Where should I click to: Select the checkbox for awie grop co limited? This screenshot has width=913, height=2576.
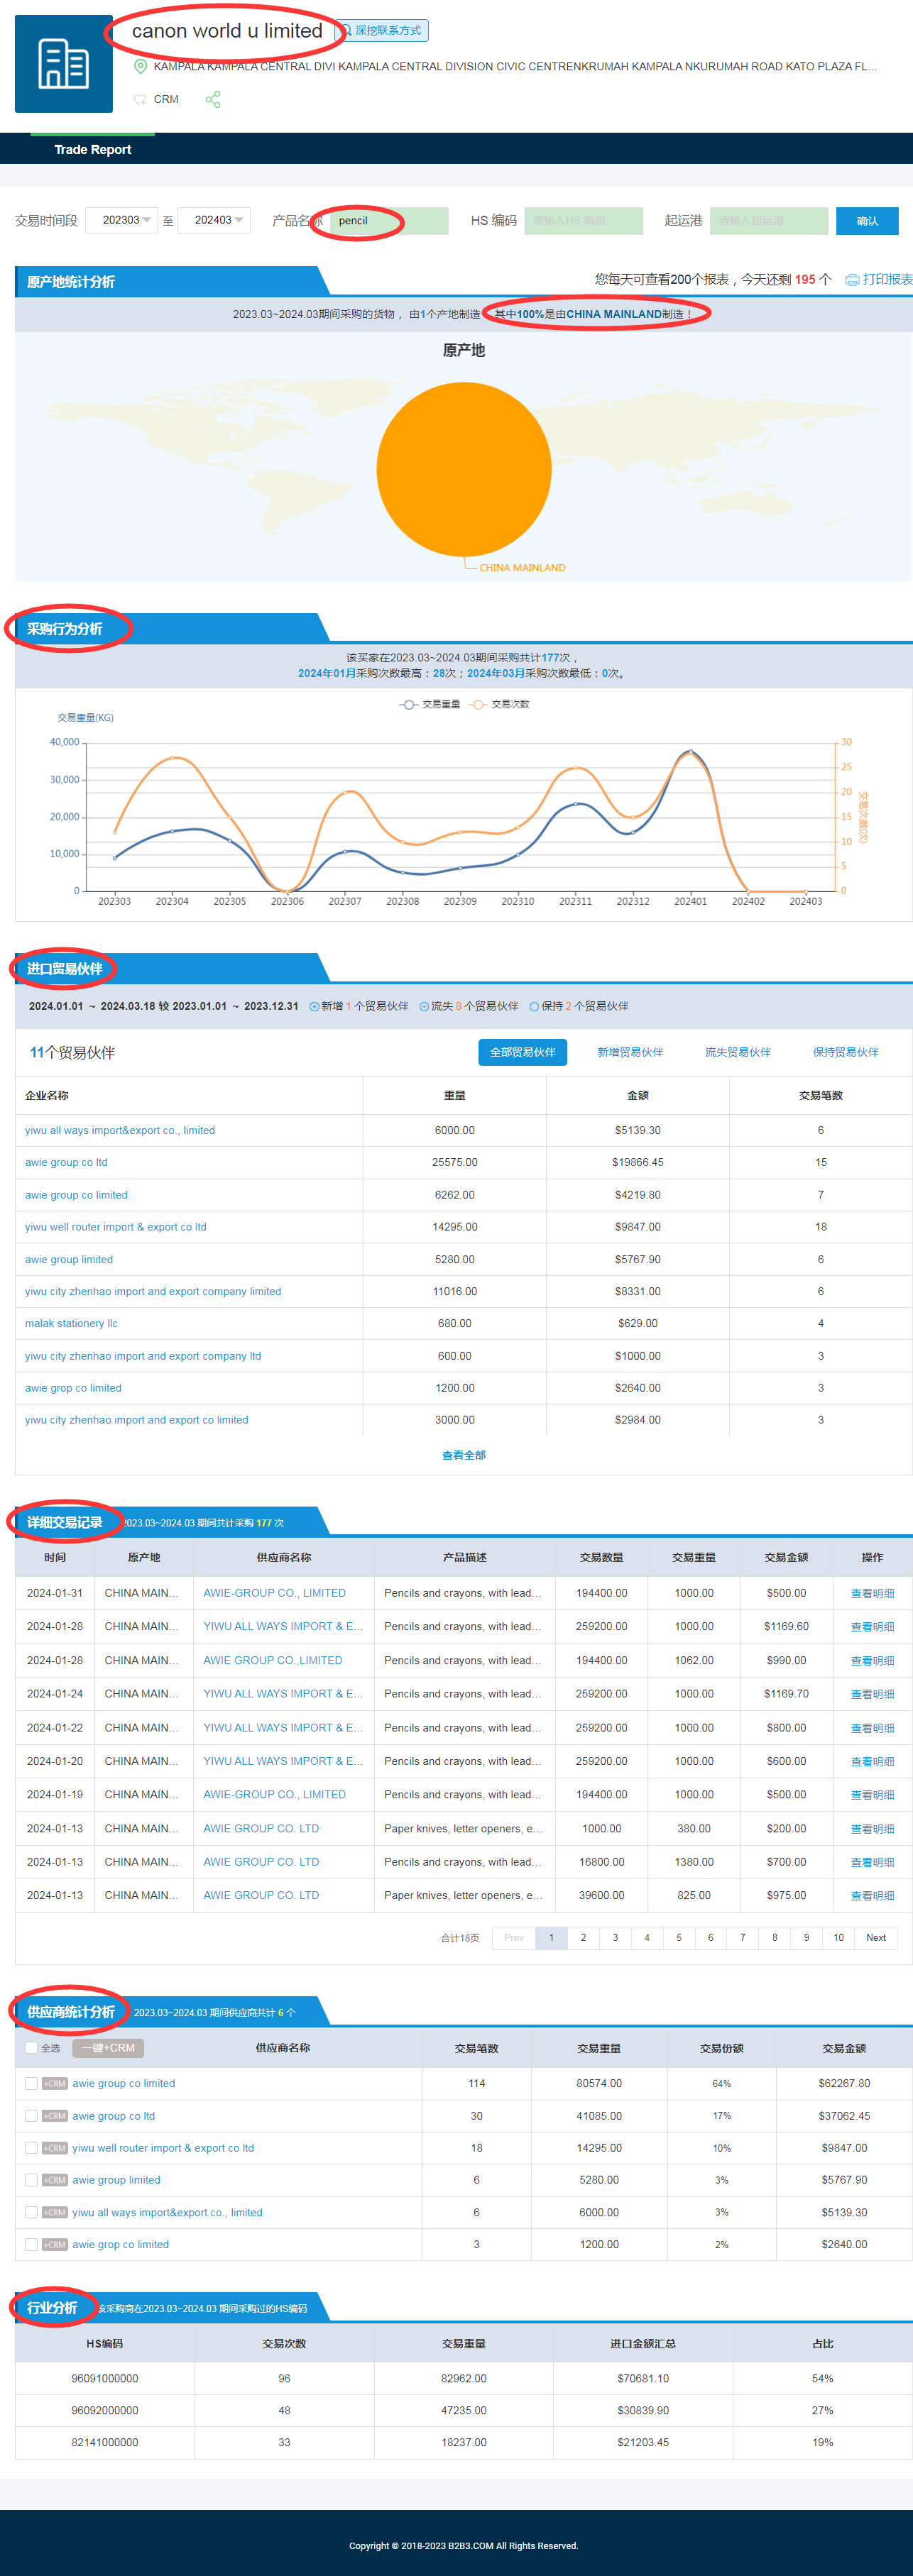(x=31, y=2245)
